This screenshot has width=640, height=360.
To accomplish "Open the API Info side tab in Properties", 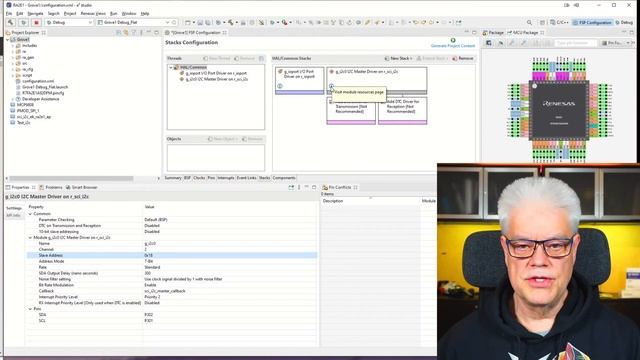I will click(x=13, y=216).
